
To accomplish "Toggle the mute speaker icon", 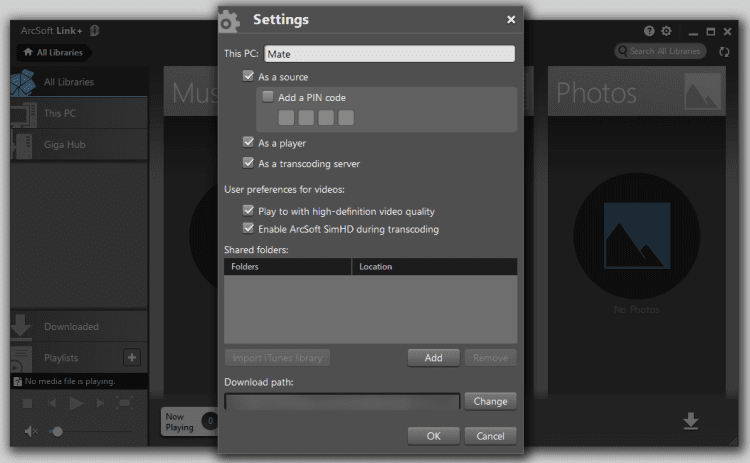I will [31, 431].
